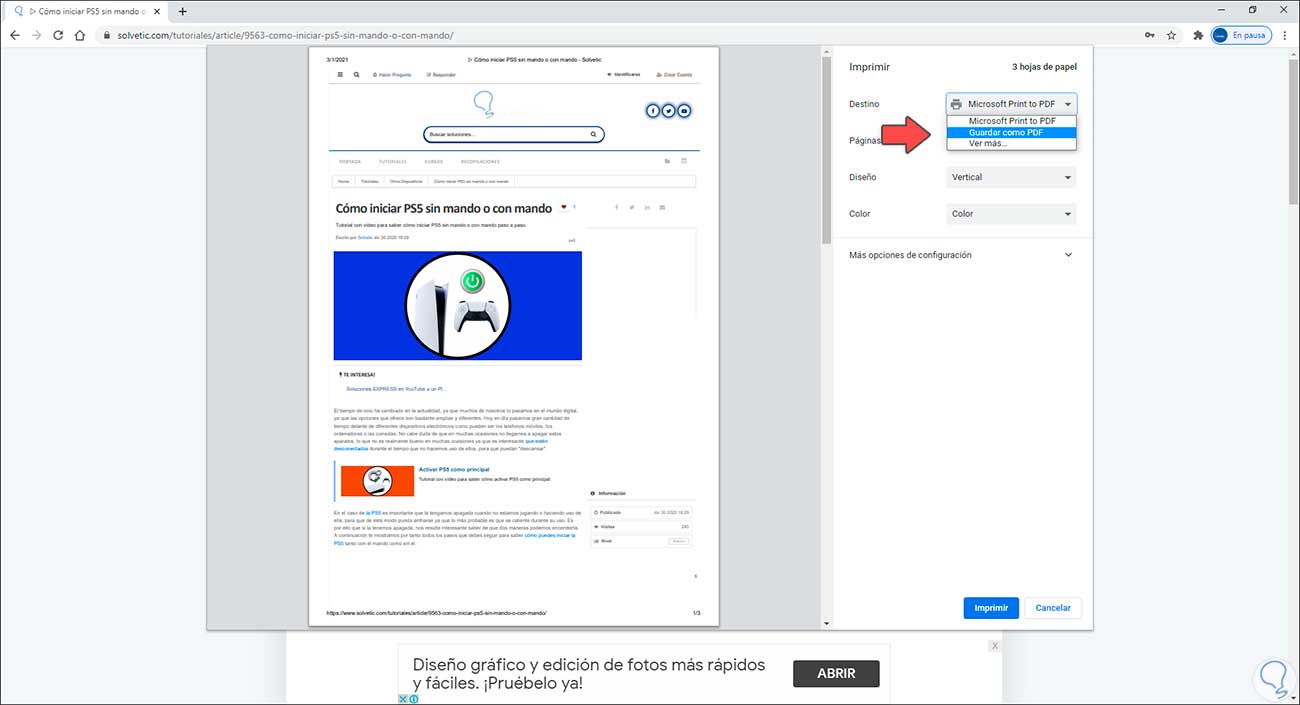Screen dimensions: 1300x705
Task: Click the 'Imprimir' dialog title
Action: pyautogui.click(x=869, y=67)
